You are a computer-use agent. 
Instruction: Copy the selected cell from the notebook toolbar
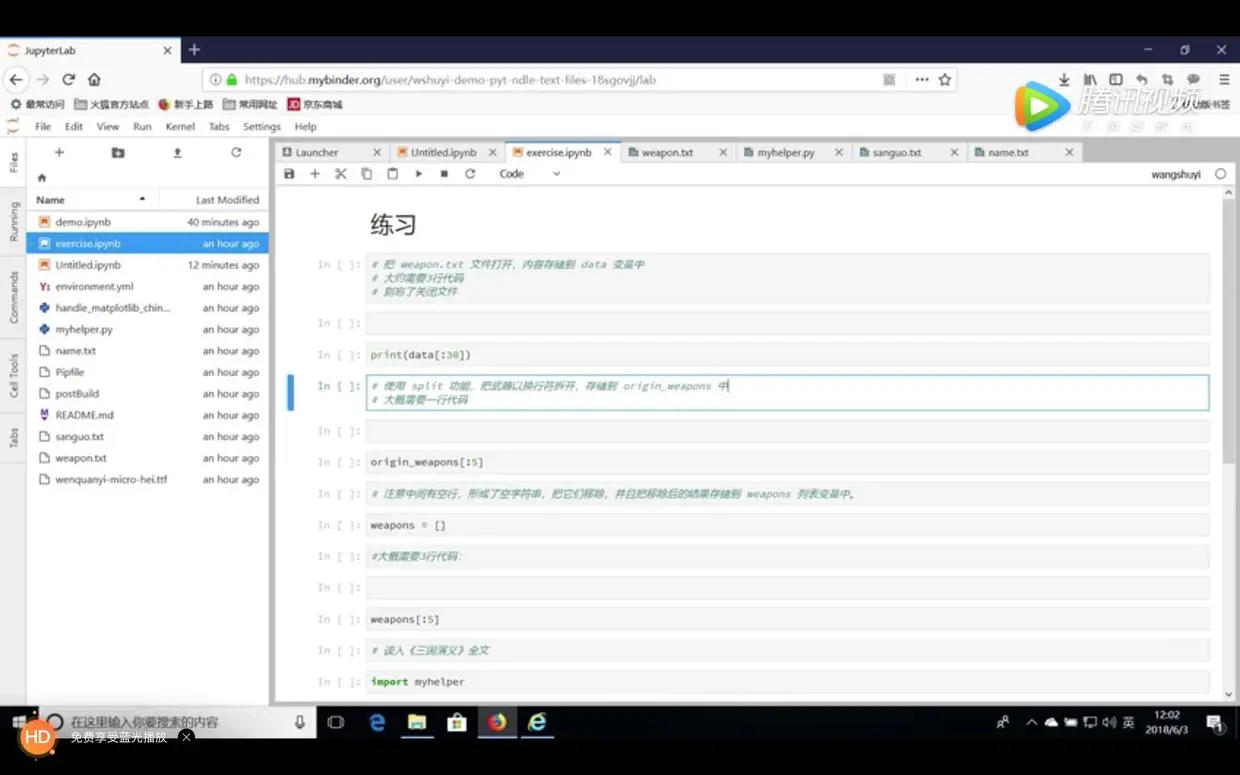(366, 174)
